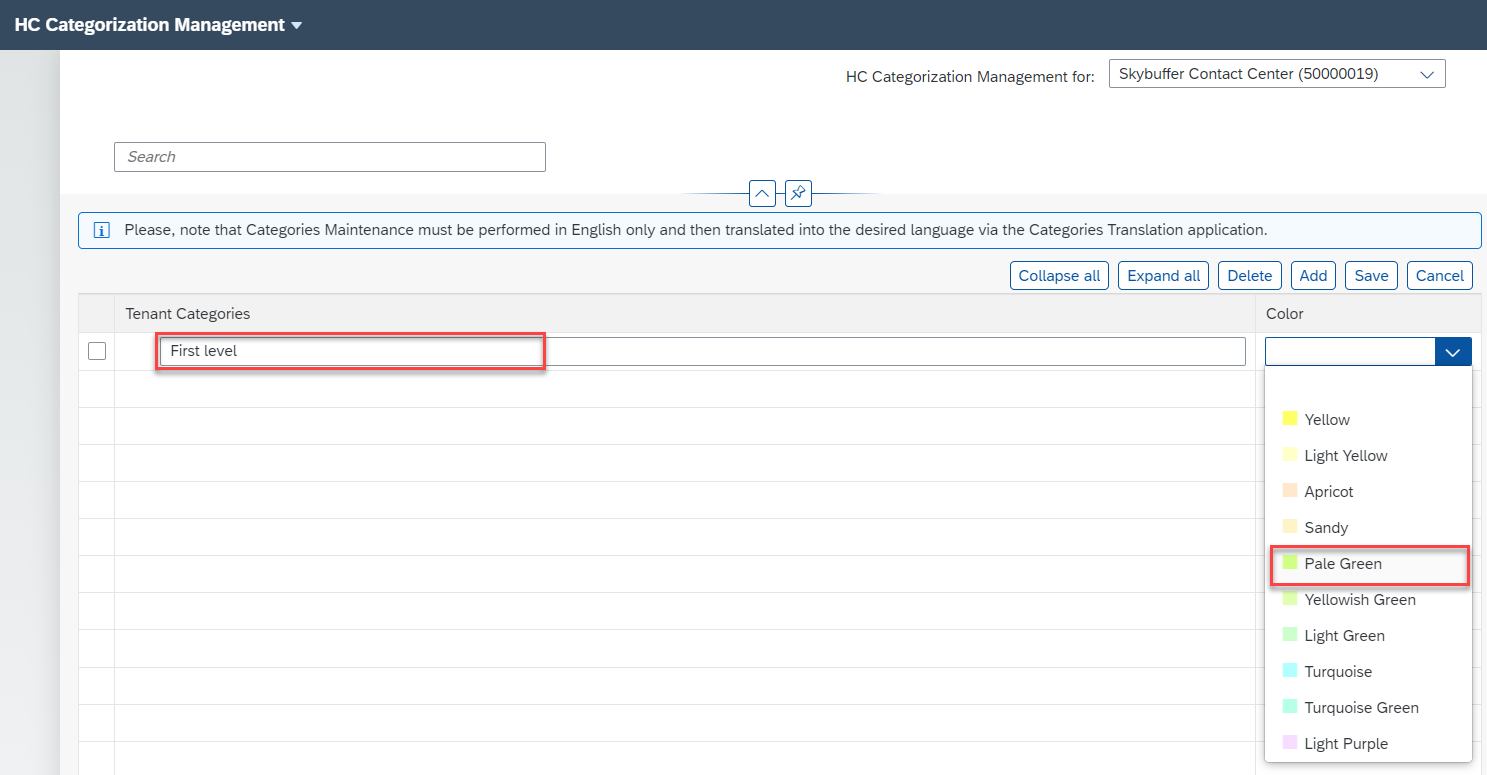This screenshot has width=1487, height=775.
Task: Choose the Light Purple color option
Action: 1368,743
